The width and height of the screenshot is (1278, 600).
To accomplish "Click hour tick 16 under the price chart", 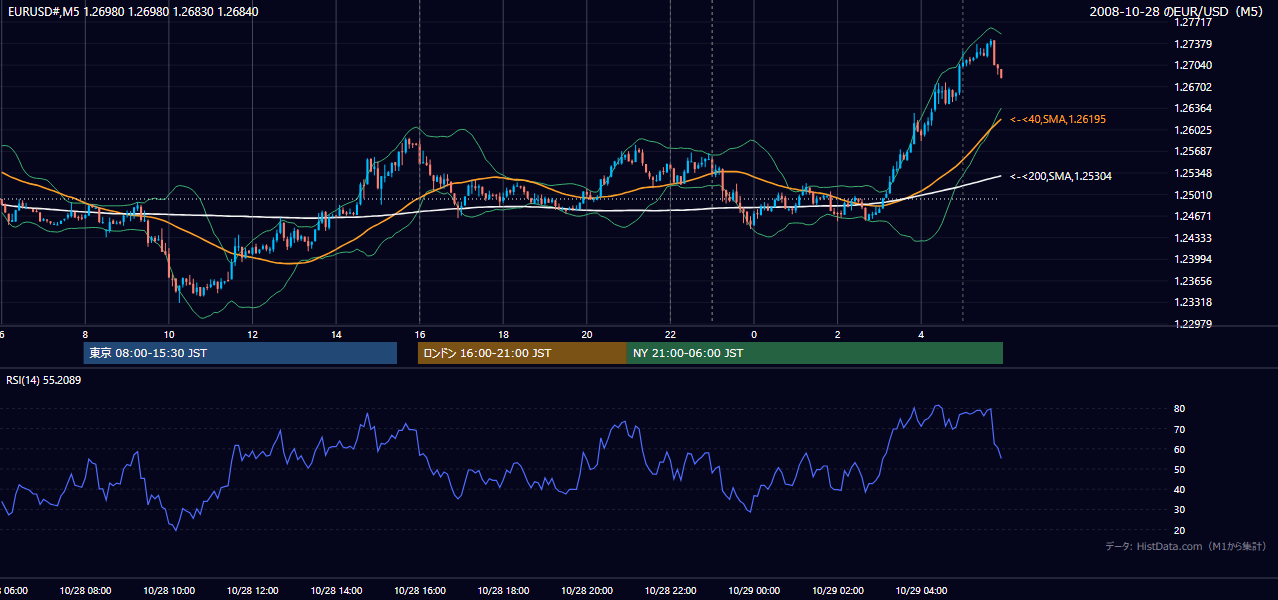I will point(420,334).
